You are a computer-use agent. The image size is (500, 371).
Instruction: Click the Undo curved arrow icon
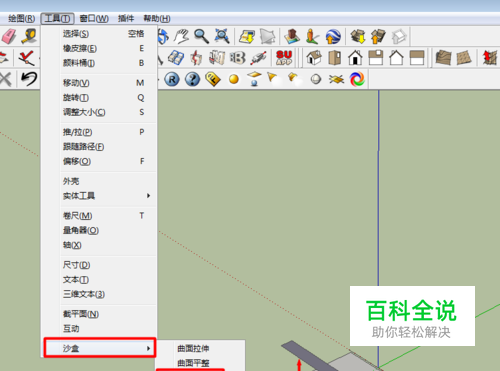[x=29, y=79]
